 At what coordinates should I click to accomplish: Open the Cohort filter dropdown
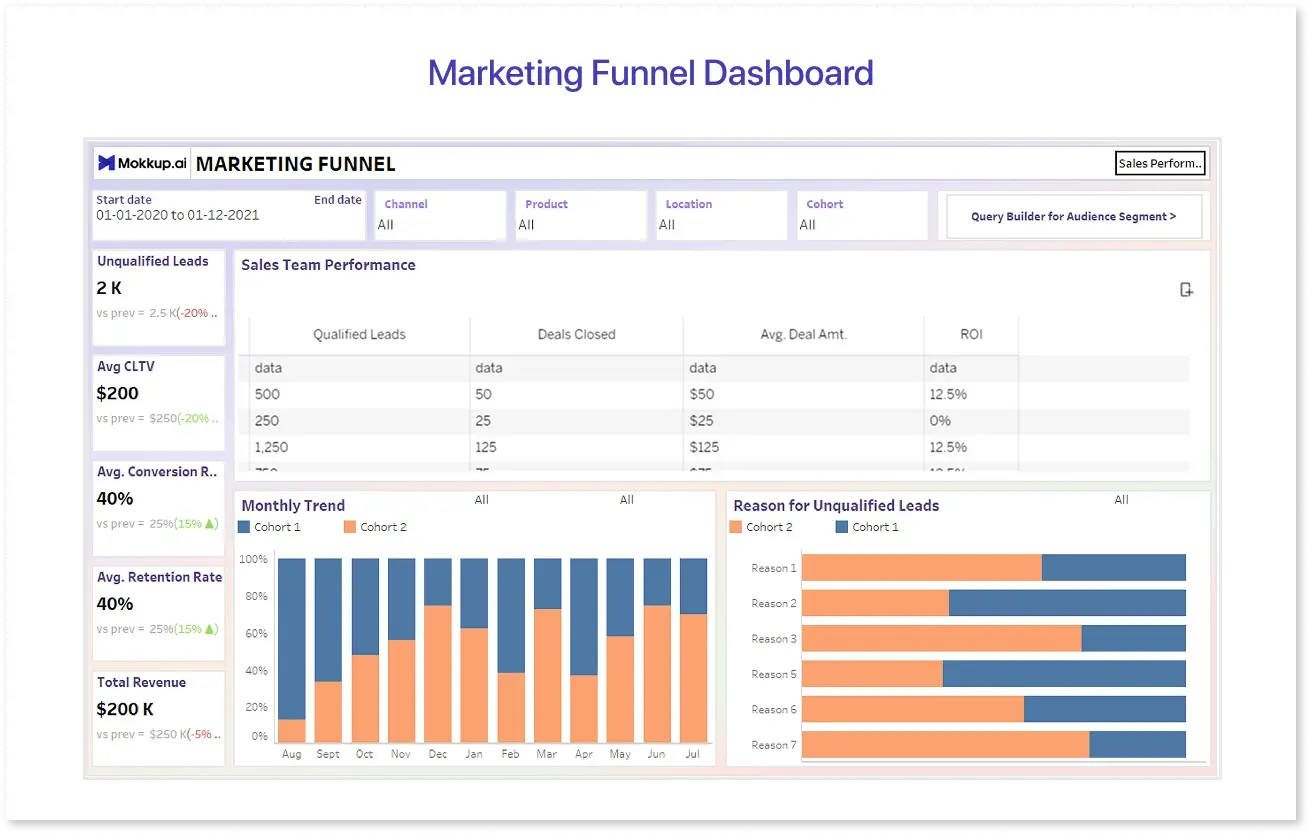click(862, 215)
